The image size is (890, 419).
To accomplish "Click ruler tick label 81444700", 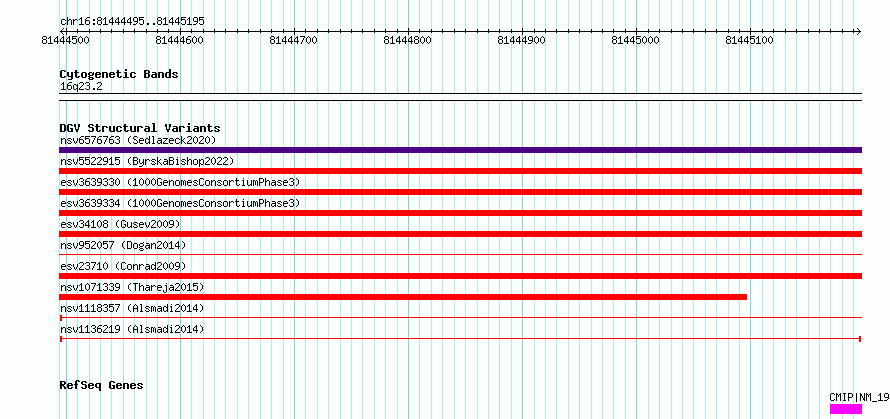I will [294, 40].
